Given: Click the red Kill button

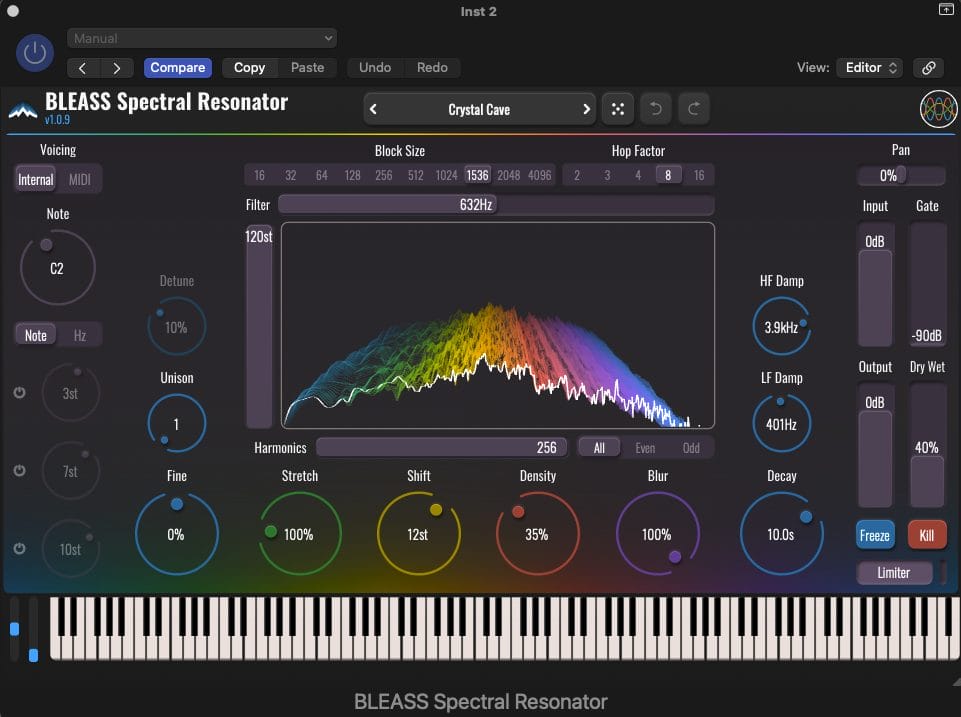Looking at the screenshot, I should [927, 535].
